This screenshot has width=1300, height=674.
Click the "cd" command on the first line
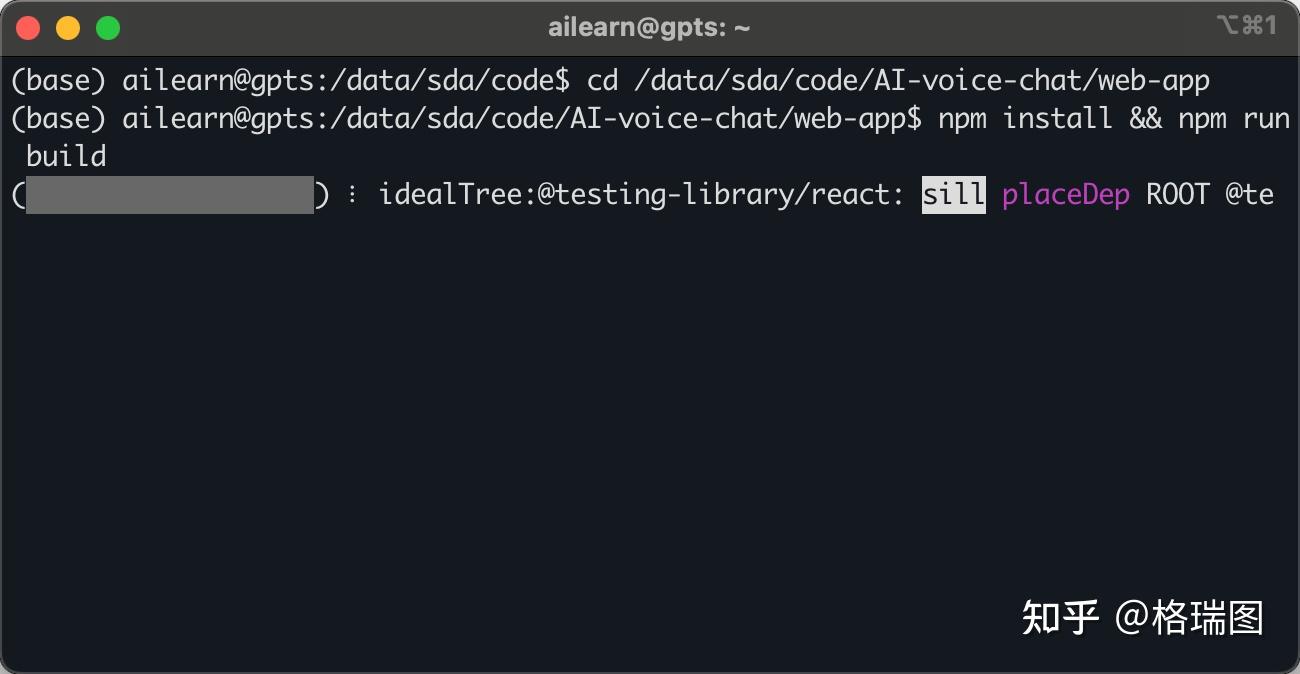tap(602, 80)
